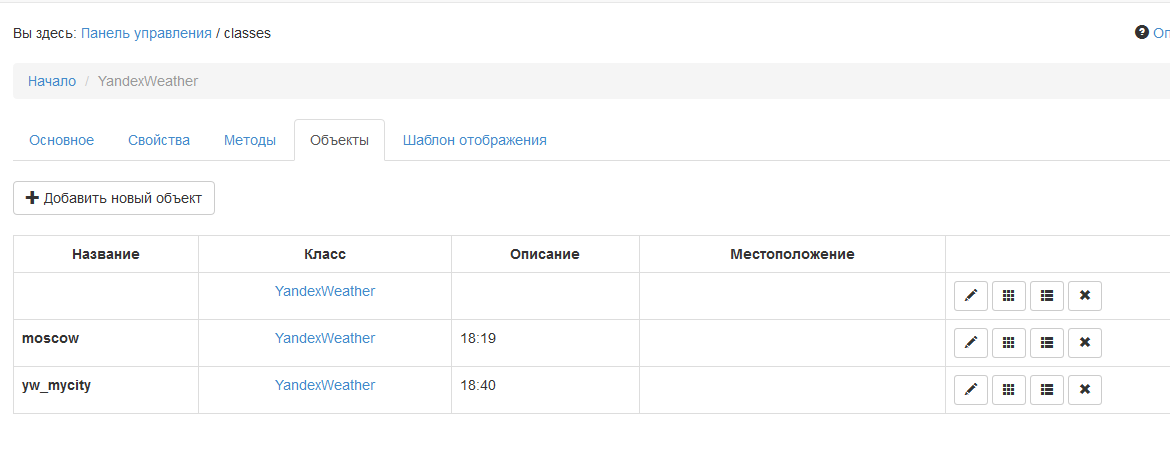Open the Методы tab
Screen dimensions: 1170x456
point(250,140)
